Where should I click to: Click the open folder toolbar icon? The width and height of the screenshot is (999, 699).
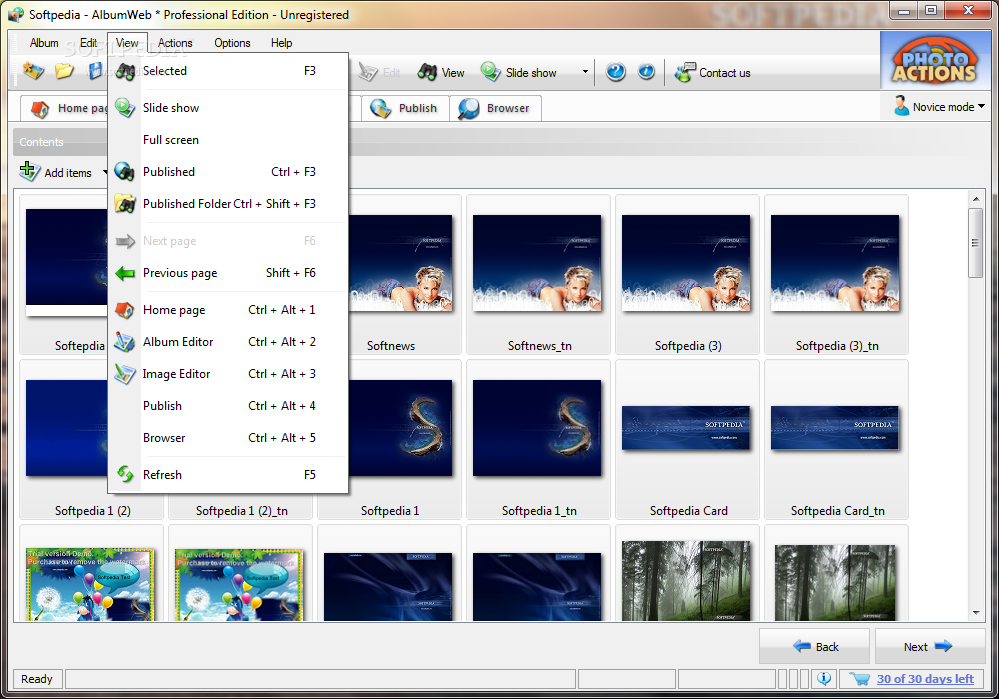coord(64,71)
